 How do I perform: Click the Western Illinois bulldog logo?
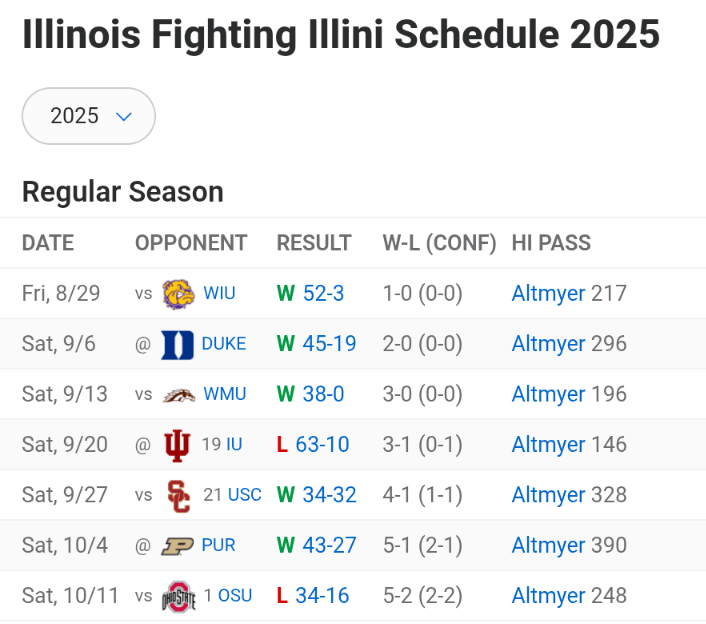point(178,294)
